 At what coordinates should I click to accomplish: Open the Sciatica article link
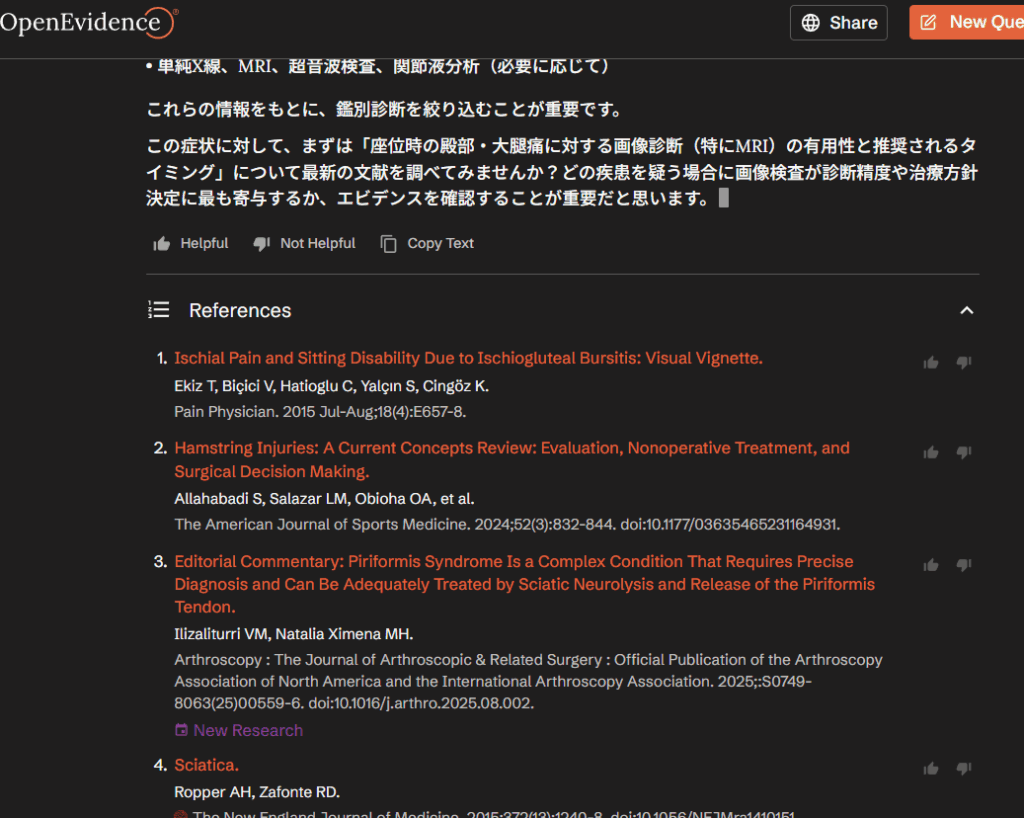[x=206, y=765]
